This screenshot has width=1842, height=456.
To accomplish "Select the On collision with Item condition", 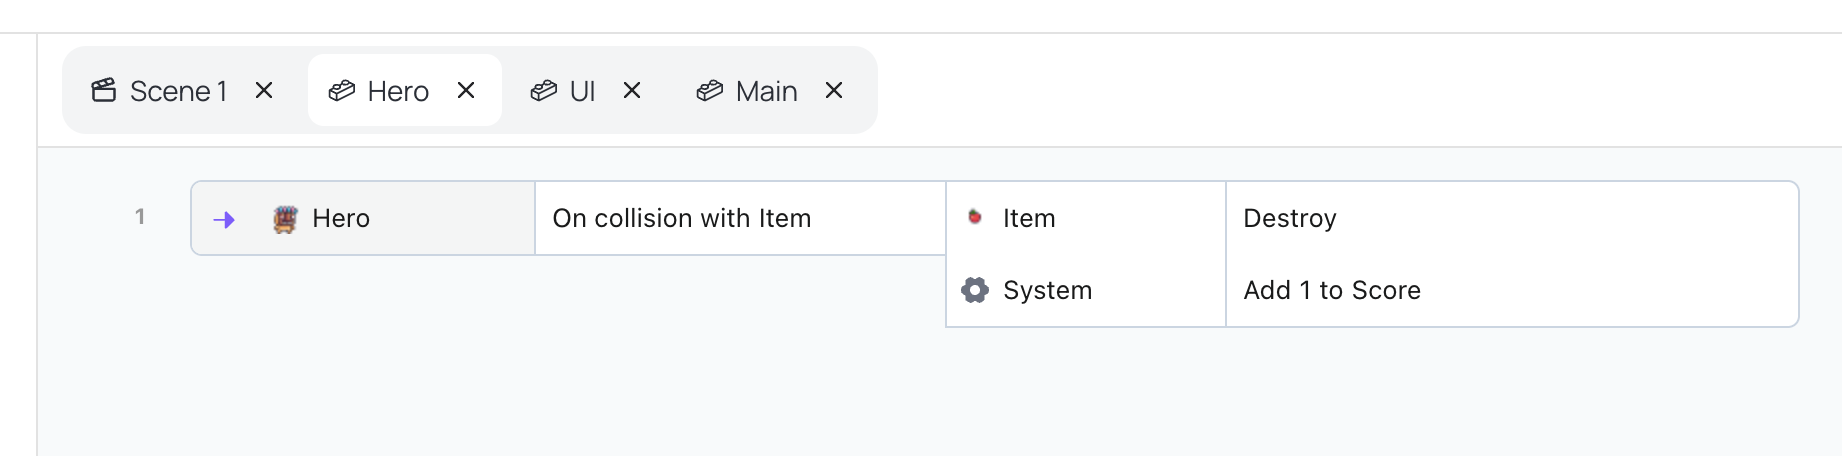I will click(682, 218).
